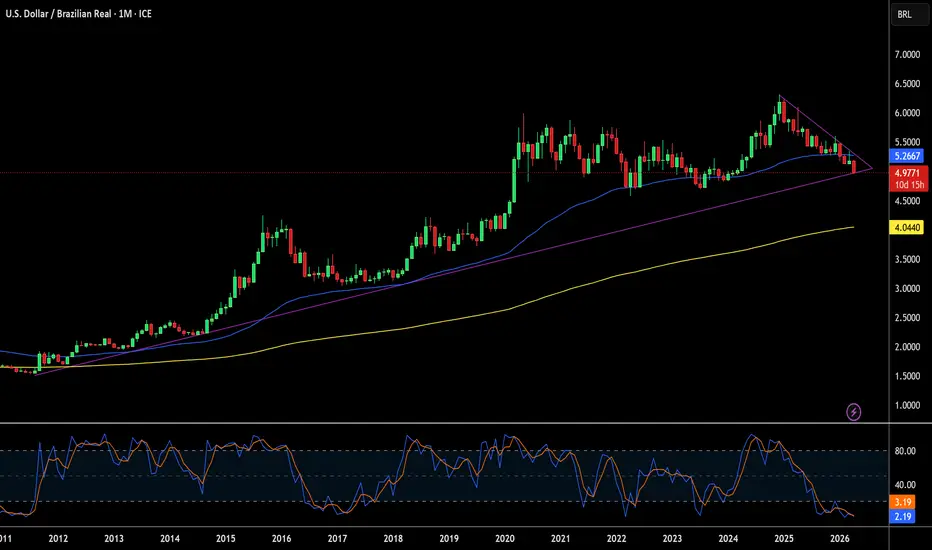The image size is (932, 550).
Task: Click the 2.0000 price axis label
Action: (x=907, y=347)
